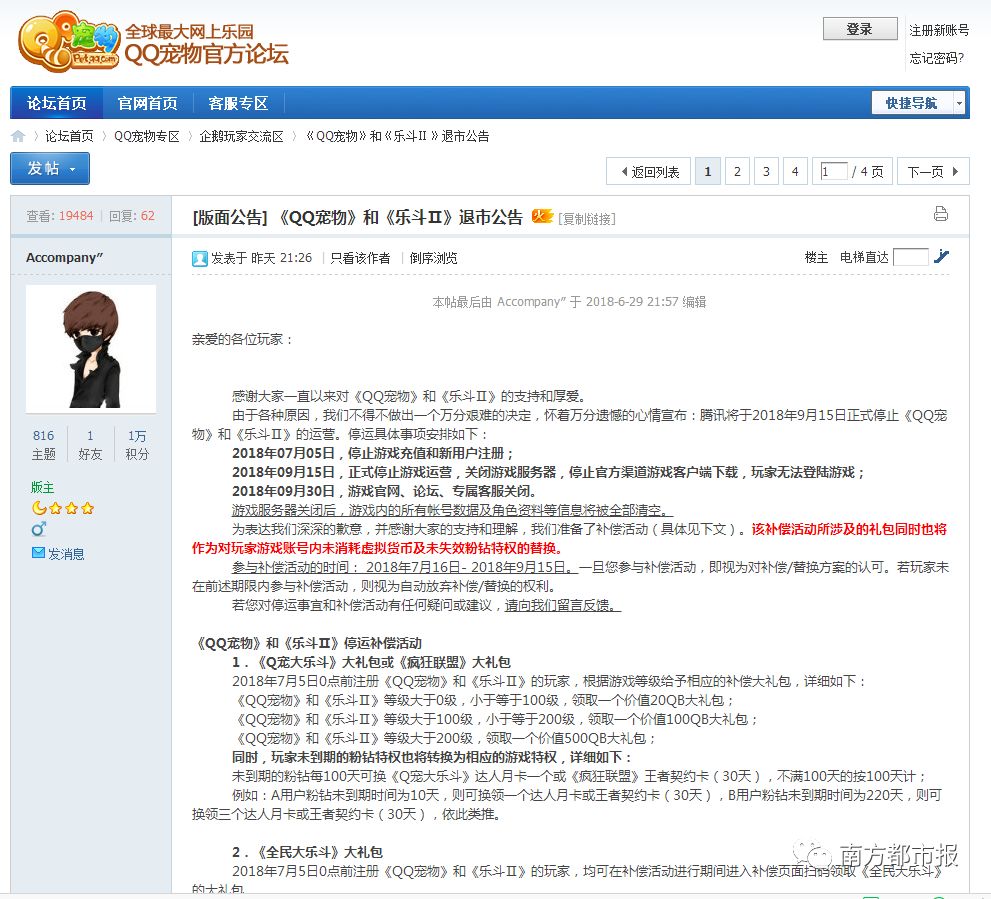Screen dimensions: 991x899
Task: Switch page order with the 楼主 marker
Action: (x=816, y=257)
